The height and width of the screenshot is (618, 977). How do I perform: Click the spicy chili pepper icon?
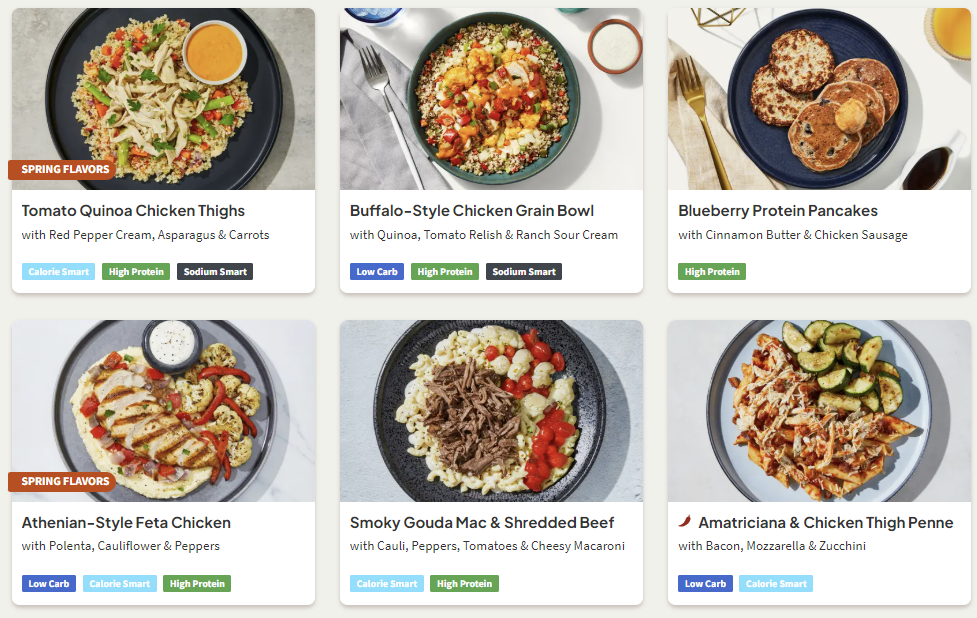point(685,522)
